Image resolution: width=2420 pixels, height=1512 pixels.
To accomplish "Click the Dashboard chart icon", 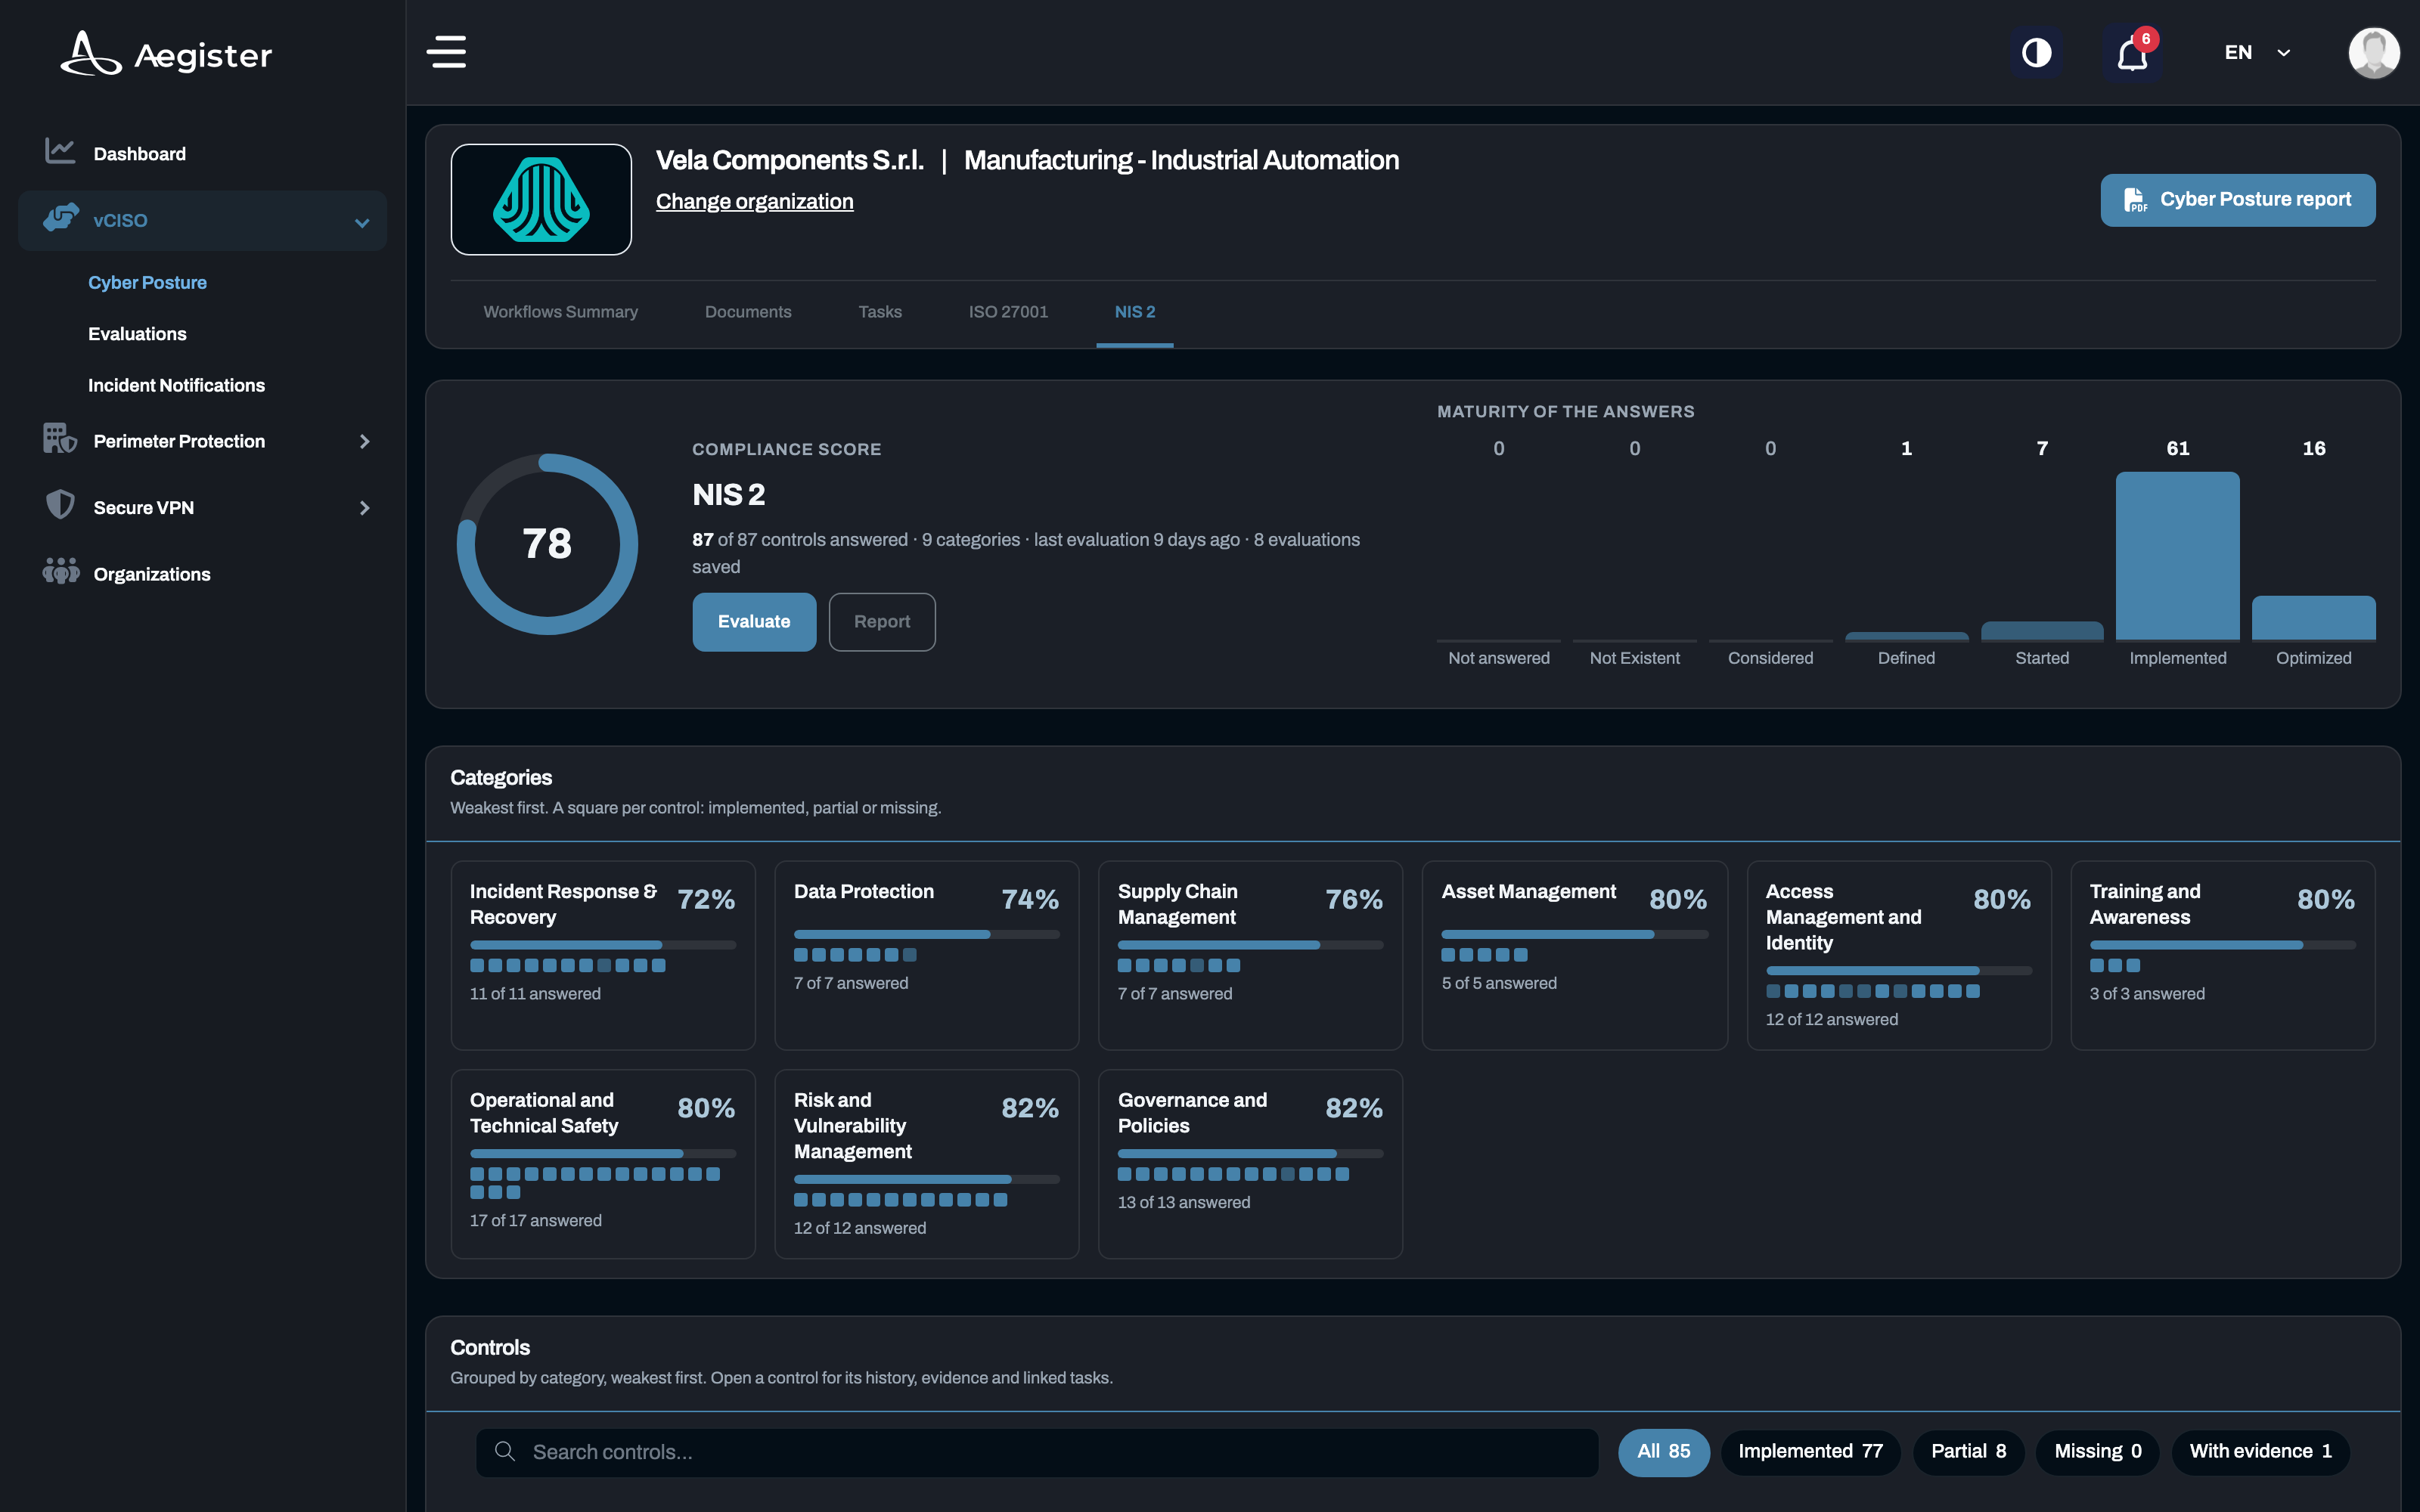I will 60,151.
